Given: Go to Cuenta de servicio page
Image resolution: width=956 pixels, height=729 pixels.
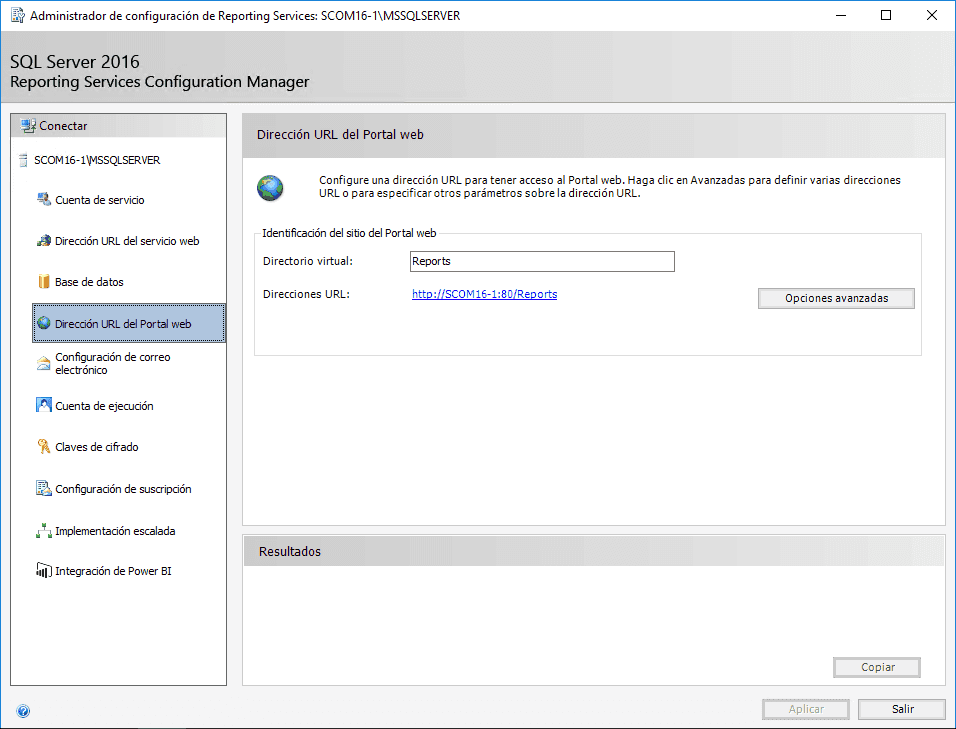Looking at the screenshot, I should 99,200.
